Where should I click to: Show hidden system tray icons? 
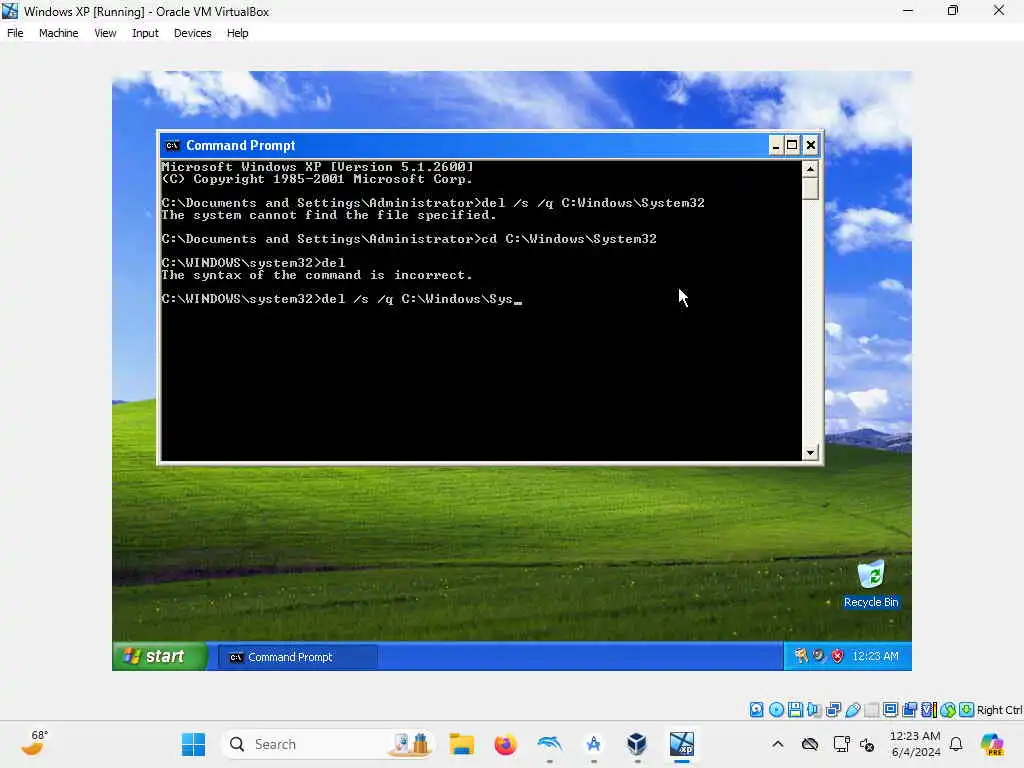coord(777,744)
